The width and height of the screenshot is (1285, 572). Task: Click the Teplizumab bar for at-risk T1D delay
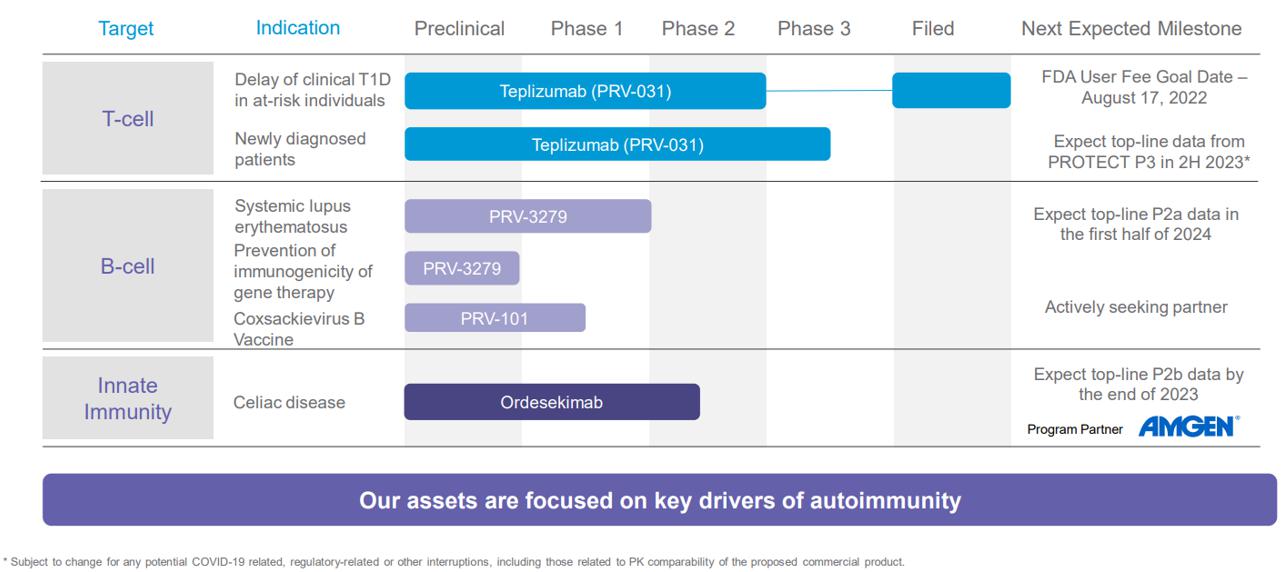click(x=585, y=91)
